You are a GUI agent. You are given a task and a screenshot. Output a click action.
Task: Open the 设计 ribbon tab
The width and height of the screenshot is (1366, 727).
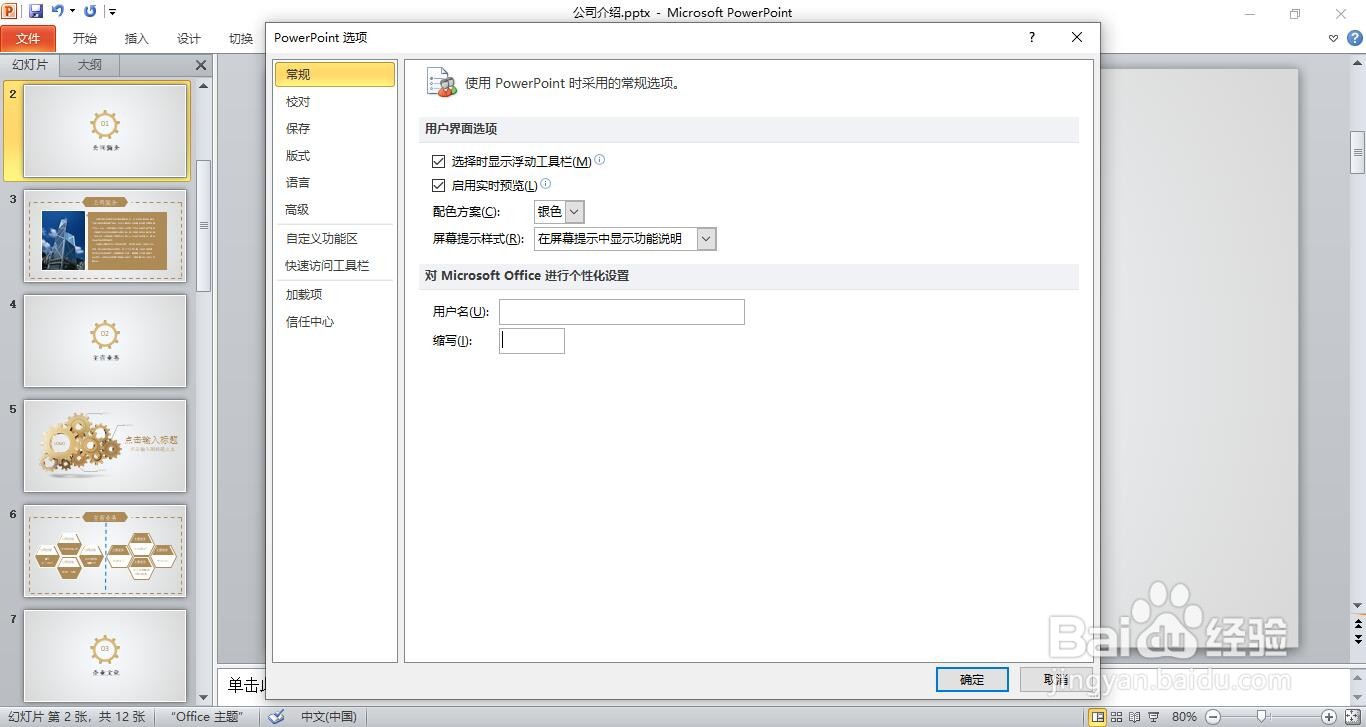point(189,38)
